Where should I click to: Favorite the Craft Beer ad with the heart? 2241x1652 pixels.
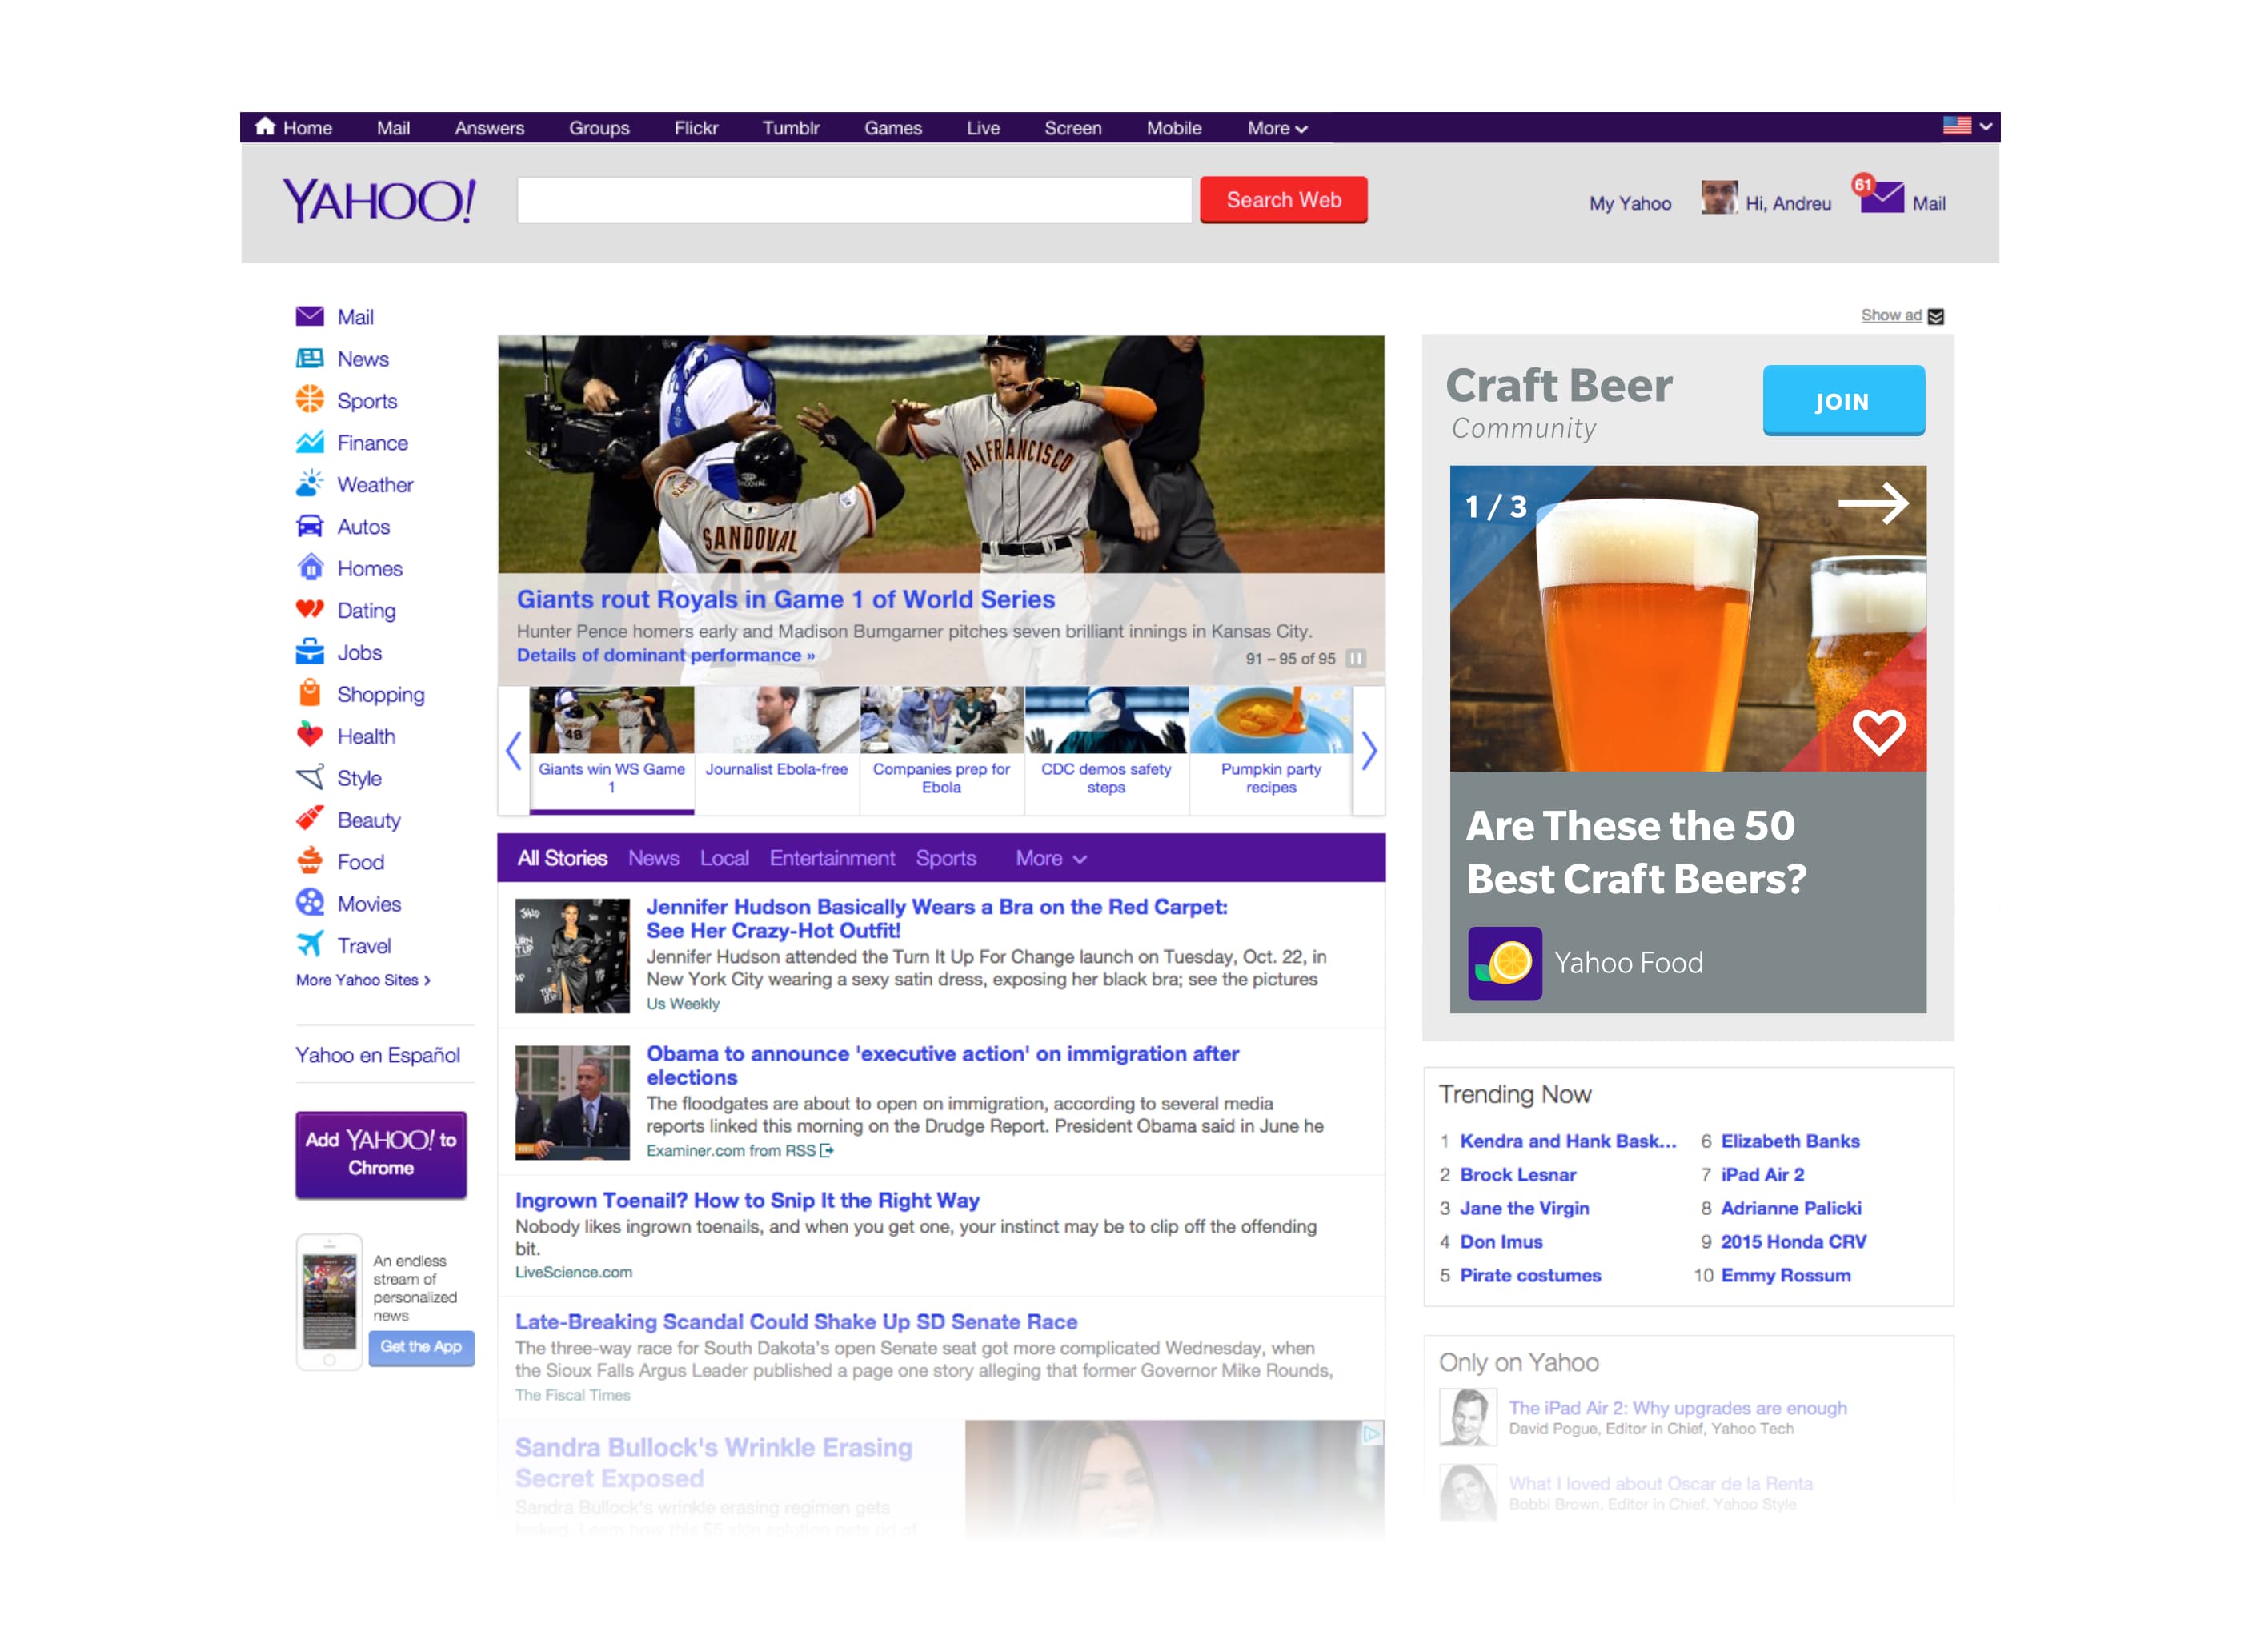pyautogui.click(x=1881, y=732)
